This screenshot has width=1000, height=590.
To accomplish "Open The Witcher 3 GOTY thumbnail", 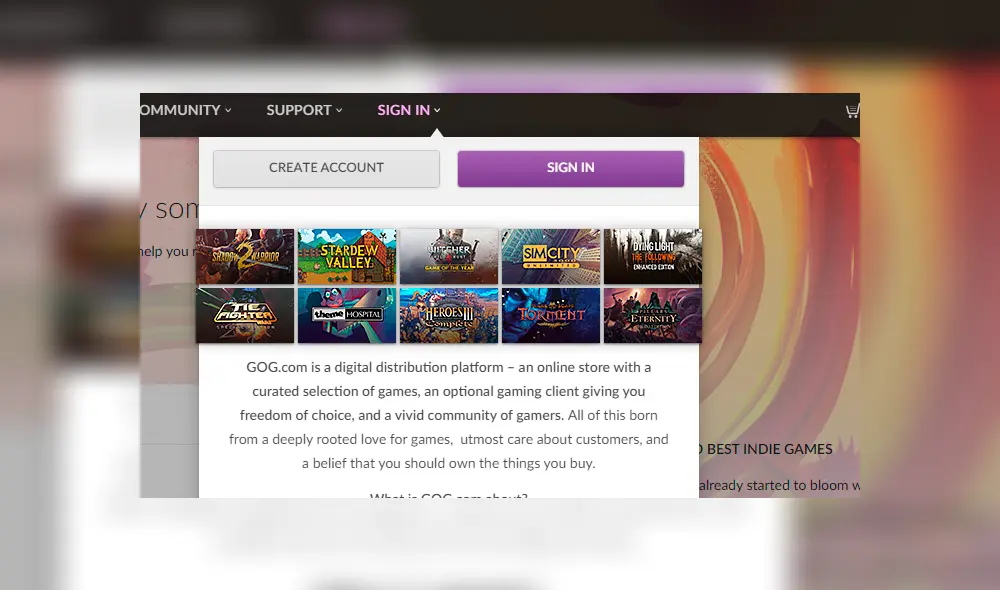I will [x=449, y=256].
